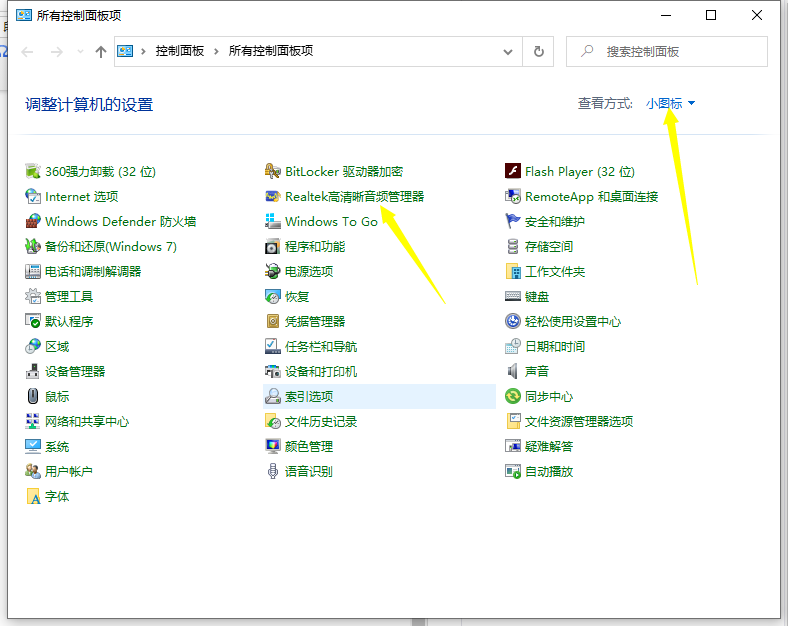Go up one level with Up arrow
The width and height of the screenshot is (788, 626).
click(101, 52)
